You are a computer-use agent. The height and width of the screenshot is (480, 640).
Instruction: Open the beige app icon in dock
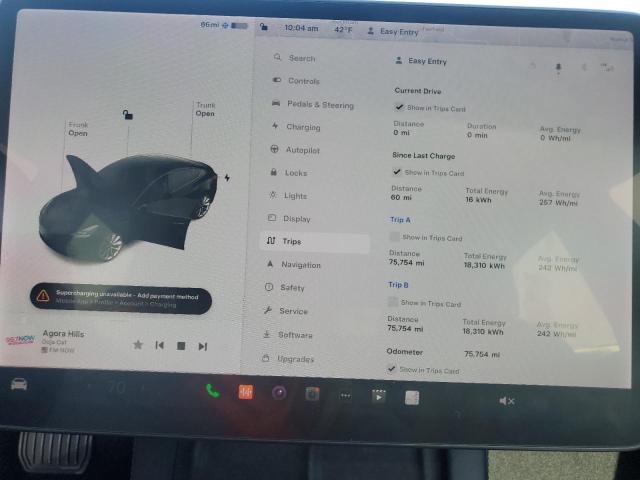point(412,398)
